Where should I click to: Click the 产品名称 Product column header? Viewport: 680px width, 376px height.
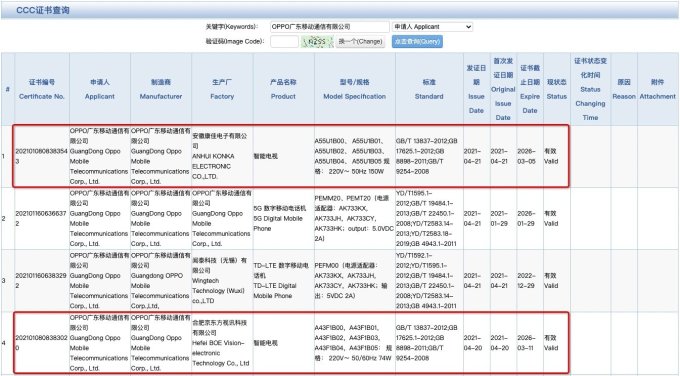(x=283, y=89)
